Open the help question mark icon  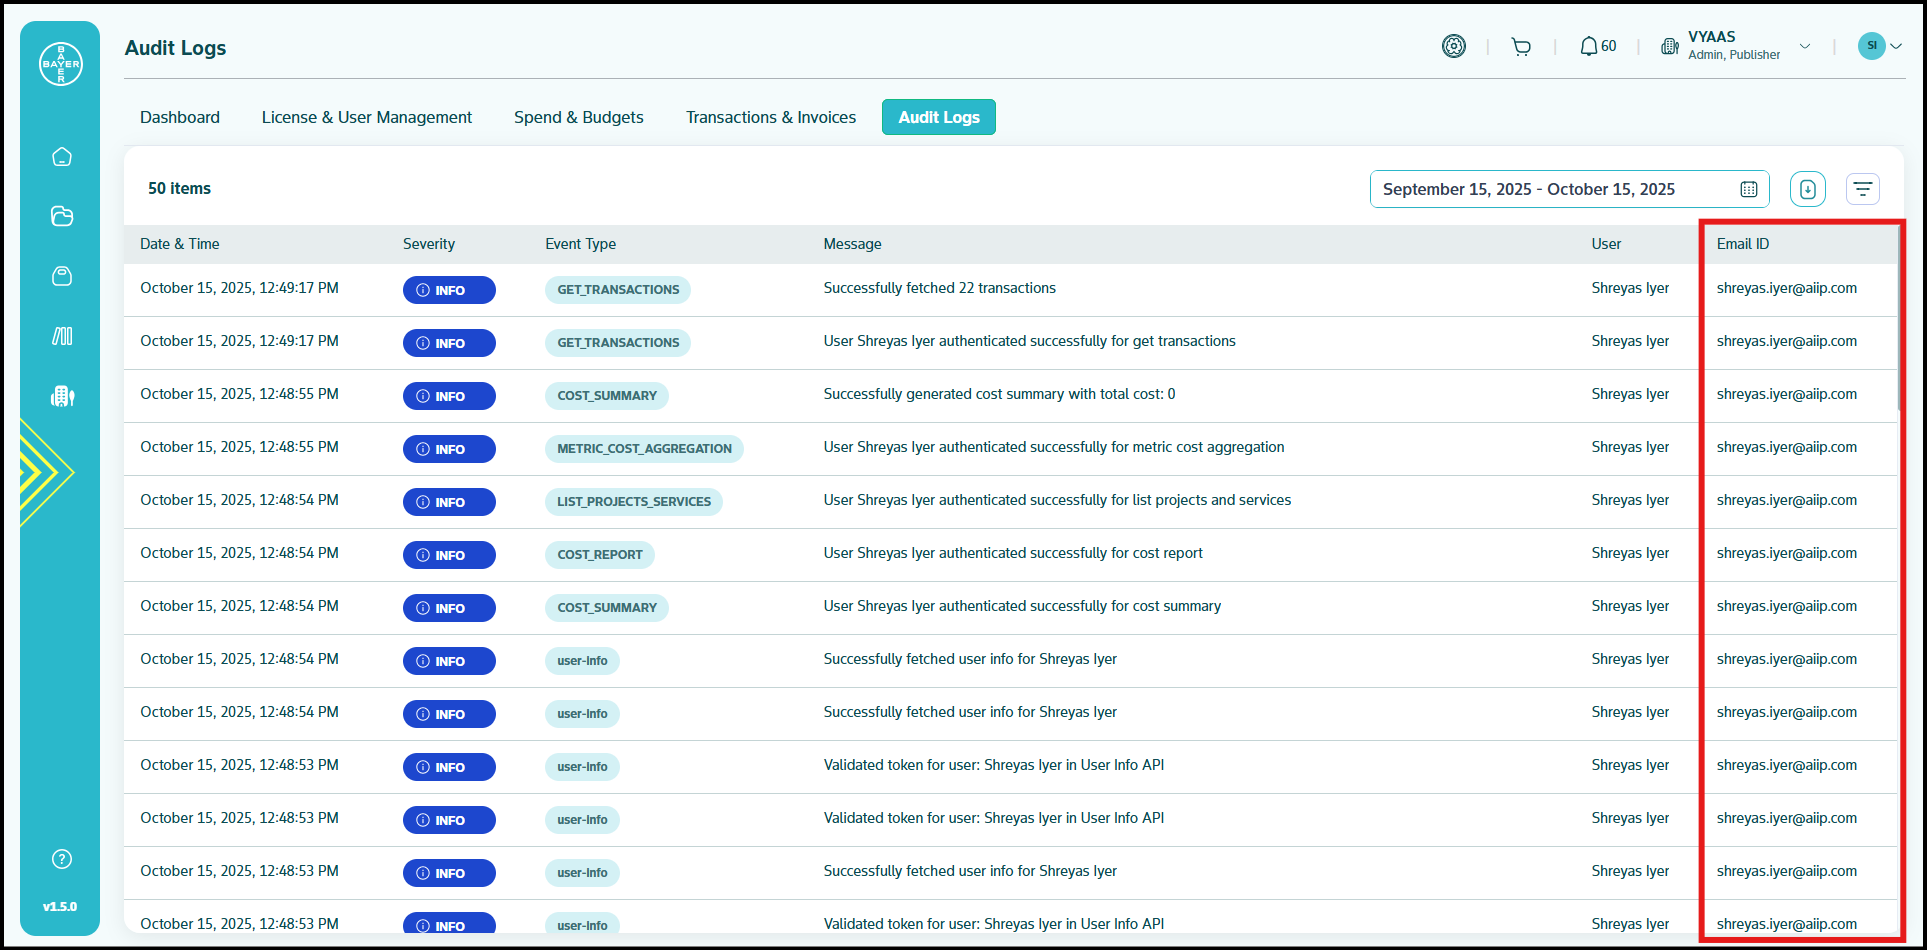click(x=62, y=859)
